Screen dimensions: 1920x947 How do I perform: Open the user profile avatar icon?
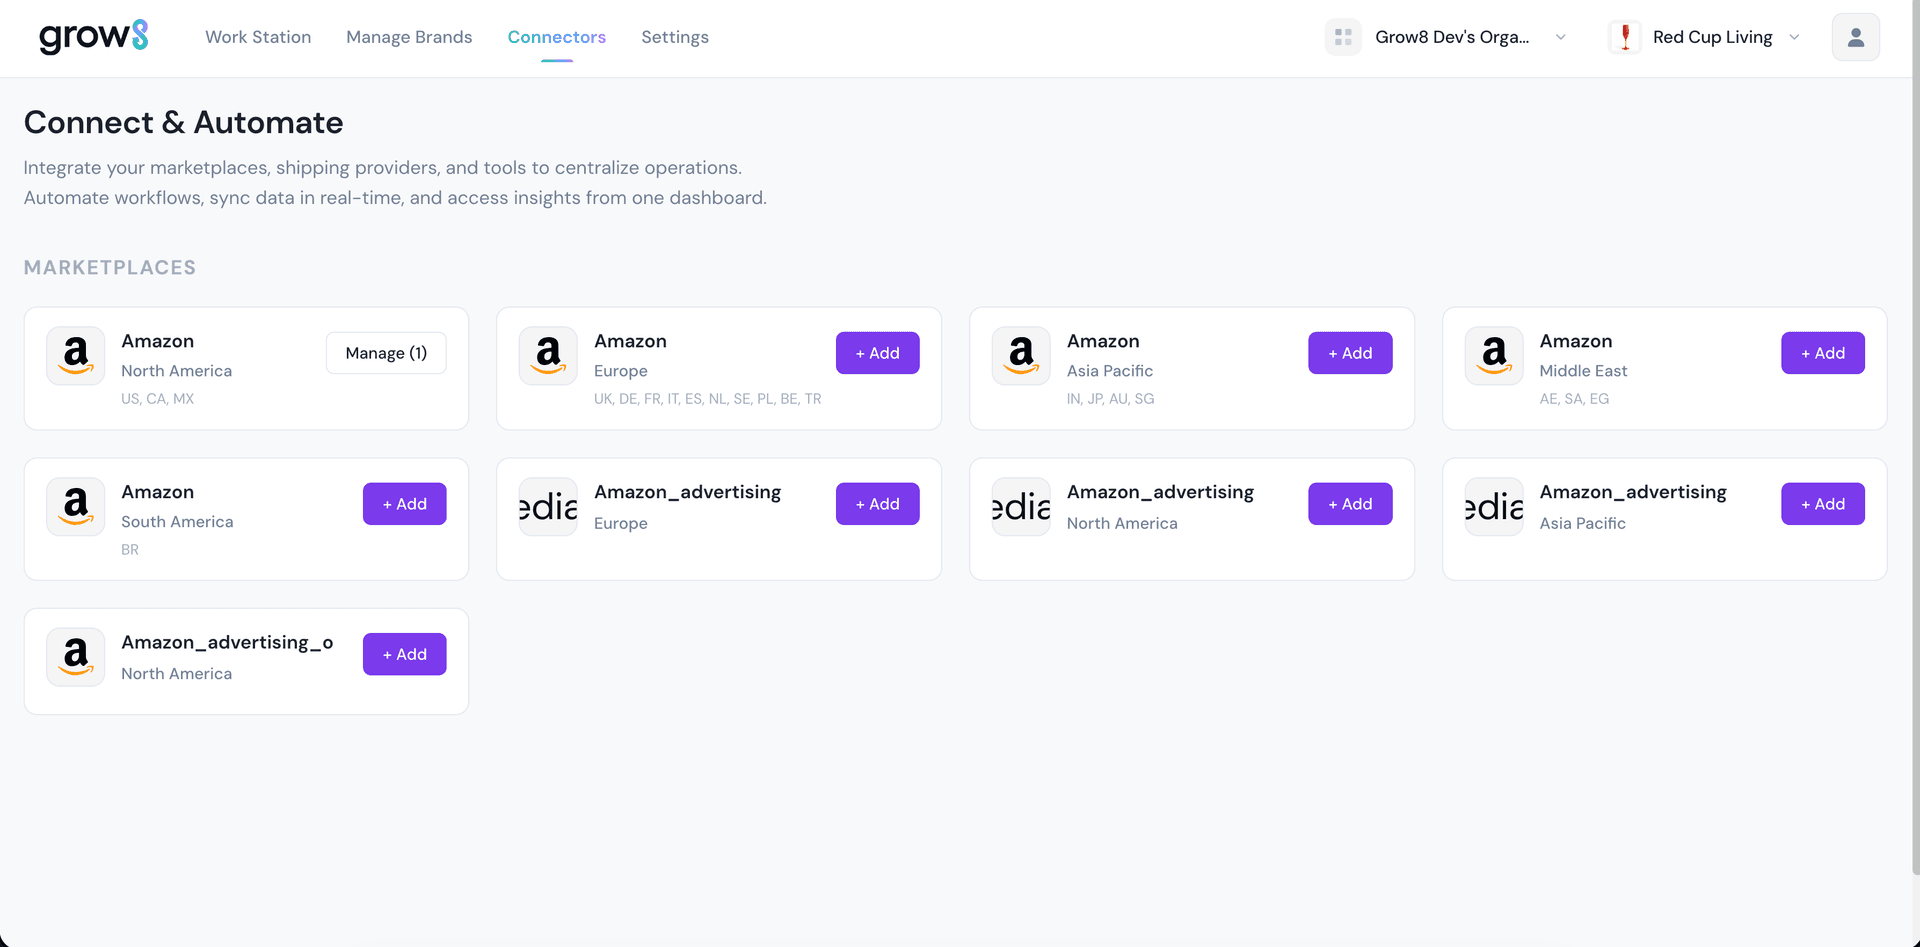pos(1855,37)
